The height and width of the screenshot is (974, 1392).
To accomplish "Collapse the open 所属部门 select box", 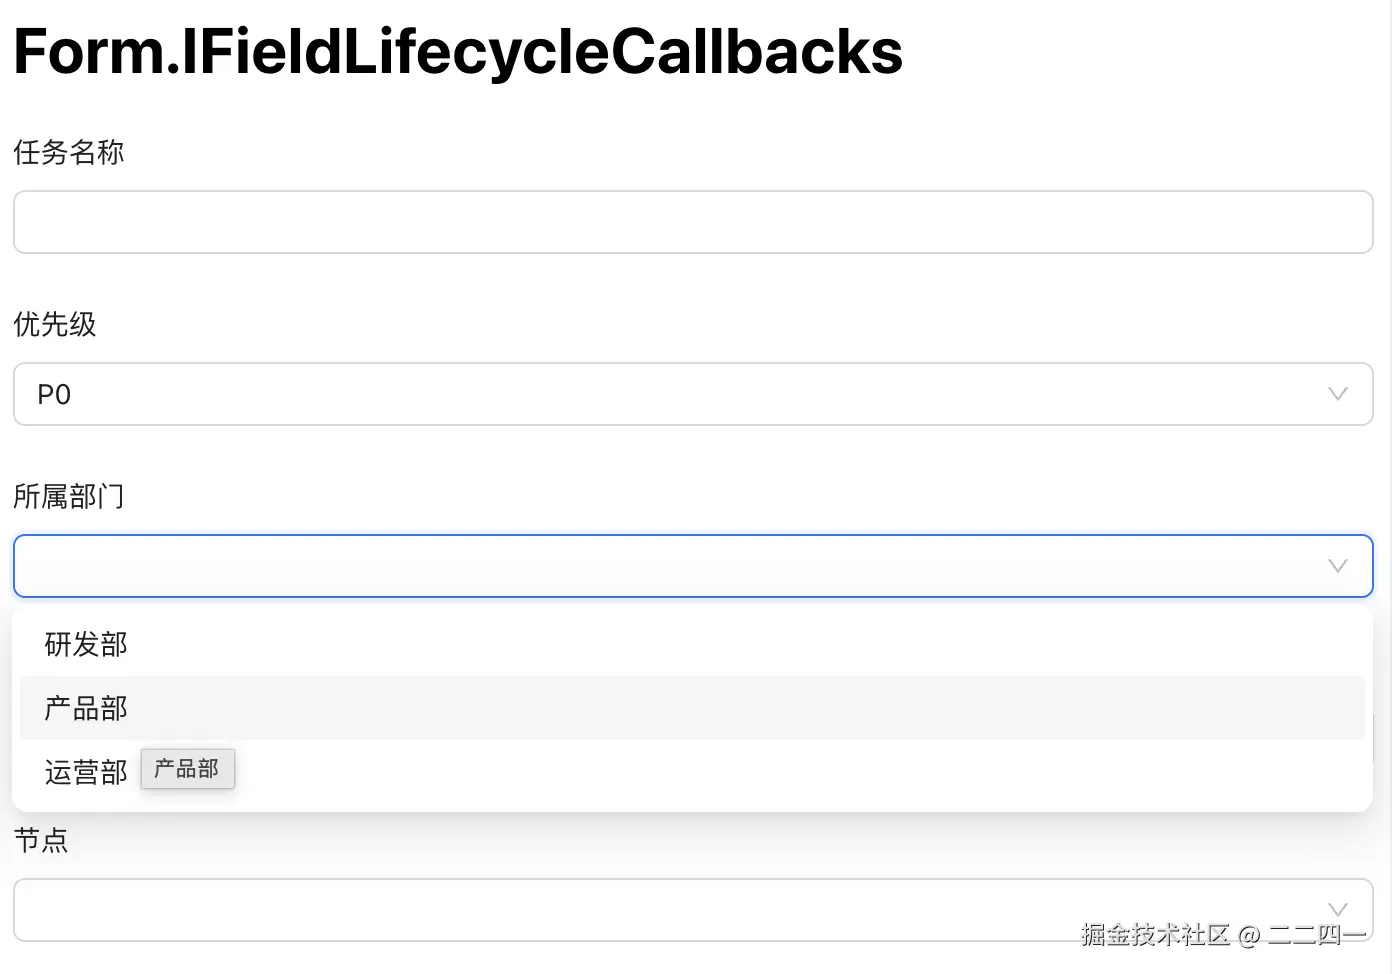I will 680,566.
